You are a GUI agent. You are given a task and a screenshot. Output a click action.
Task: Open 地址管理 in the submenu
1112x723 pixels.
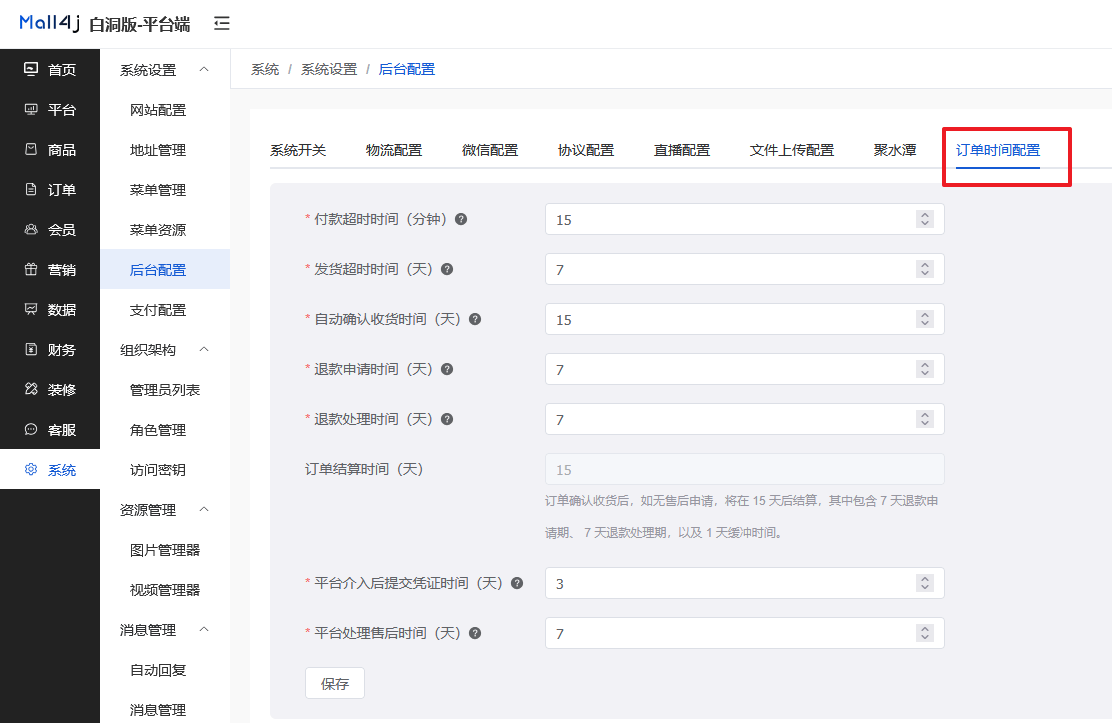pyautogui.click(x=157, y=150)
